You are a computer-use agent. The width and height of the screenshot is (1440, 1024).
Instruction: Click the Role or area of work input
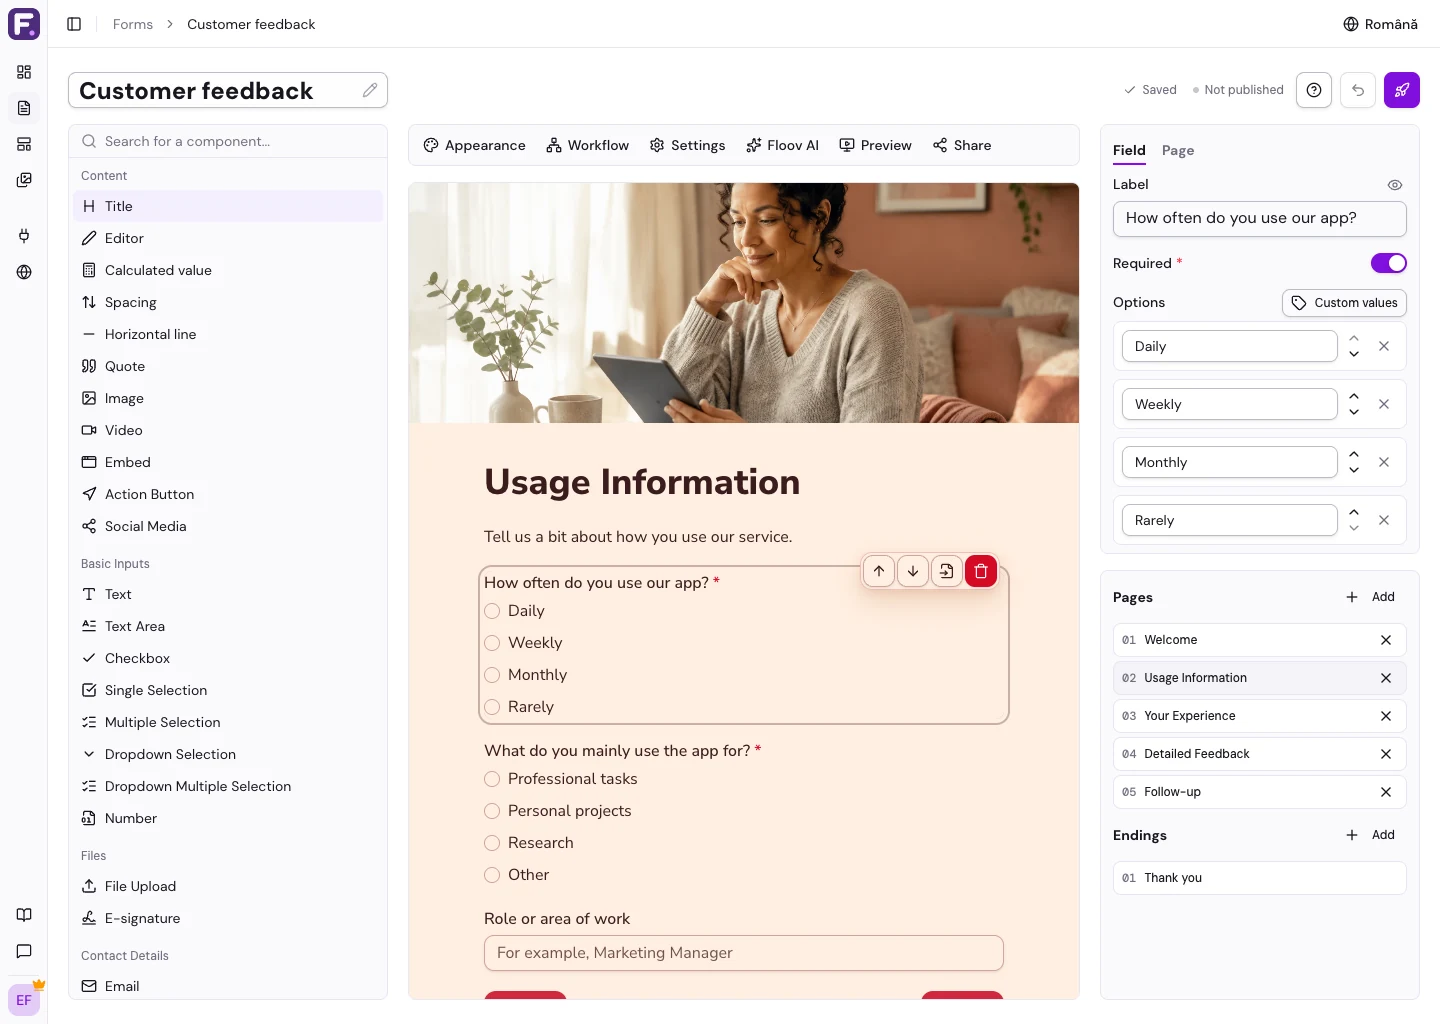[x=744, y=953]
